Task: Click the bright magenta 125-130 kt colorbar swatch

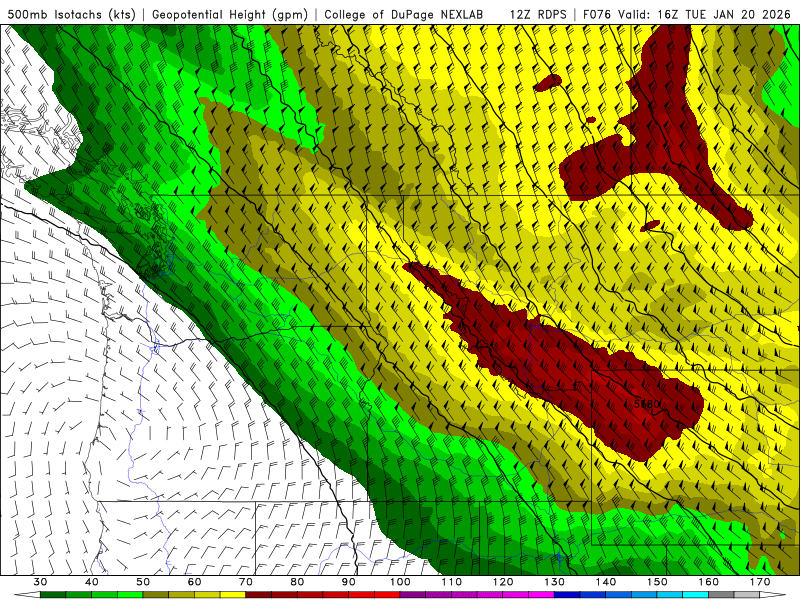Action: point(541,595)
